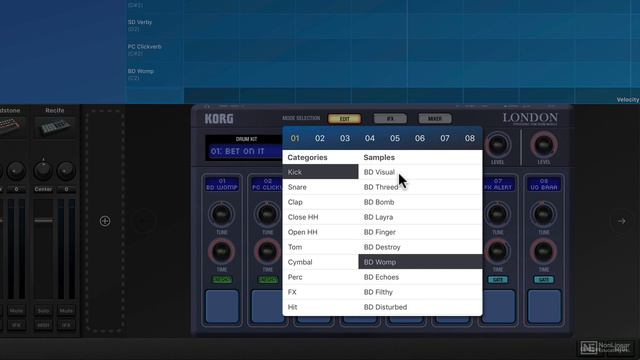Viewport: 640px width, 360px height.
Task: Switch to EDIT mode
Action: 344,119
